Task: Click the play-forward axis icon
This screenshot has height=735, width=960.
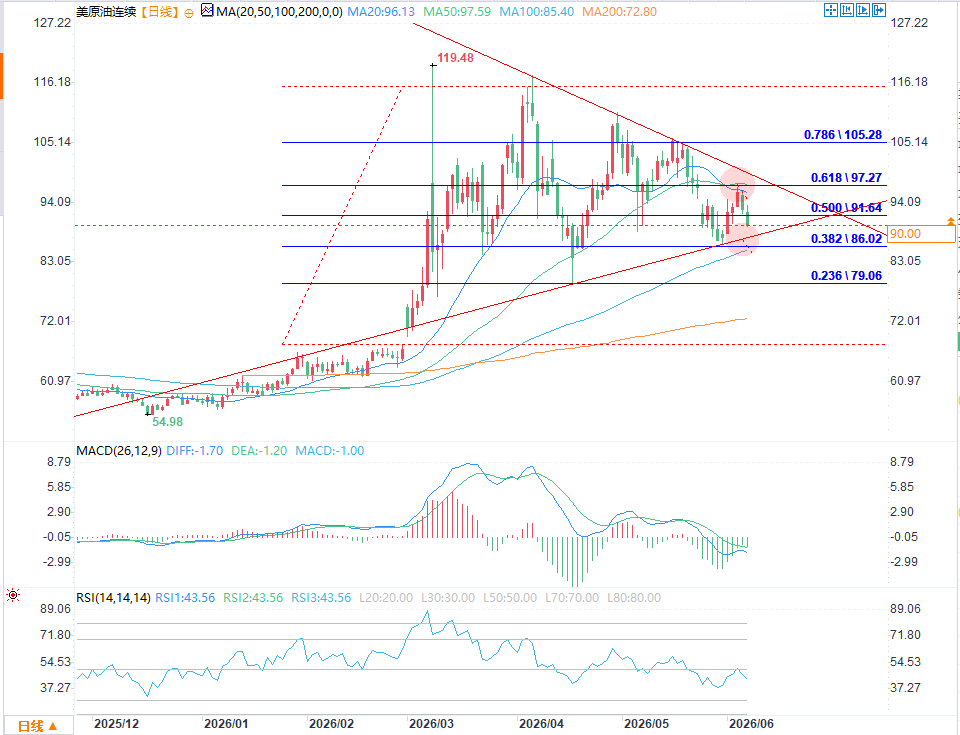Action: 863,10
